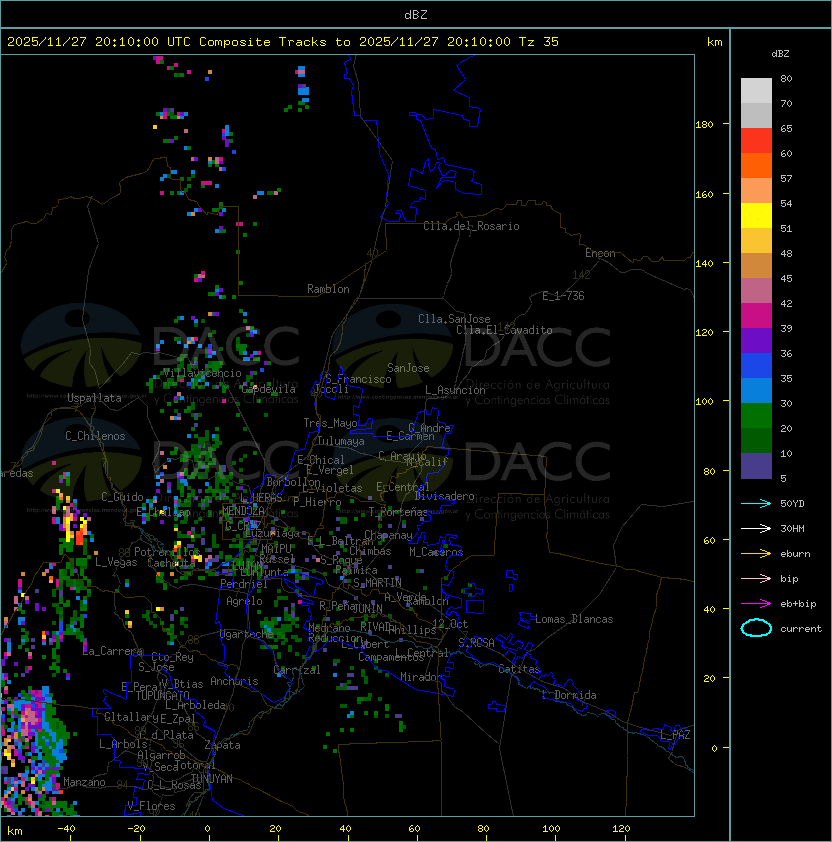
Task: Click the 'Anchoris' place label
Action: click(234, 681)
